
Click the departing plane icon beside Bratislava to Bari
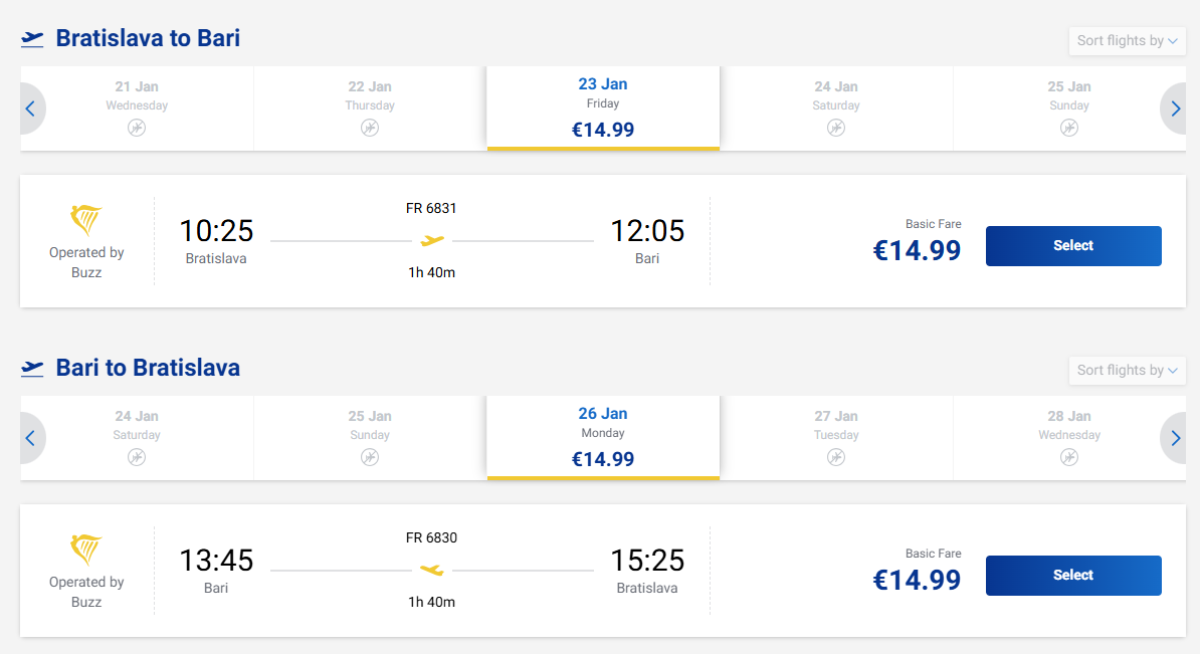pos(33,39)
